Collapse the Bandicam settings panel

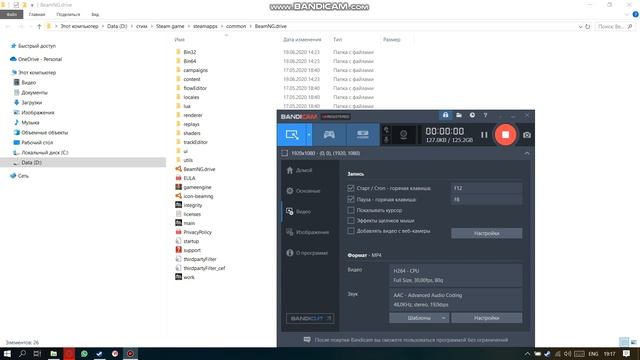pos(527,153)
